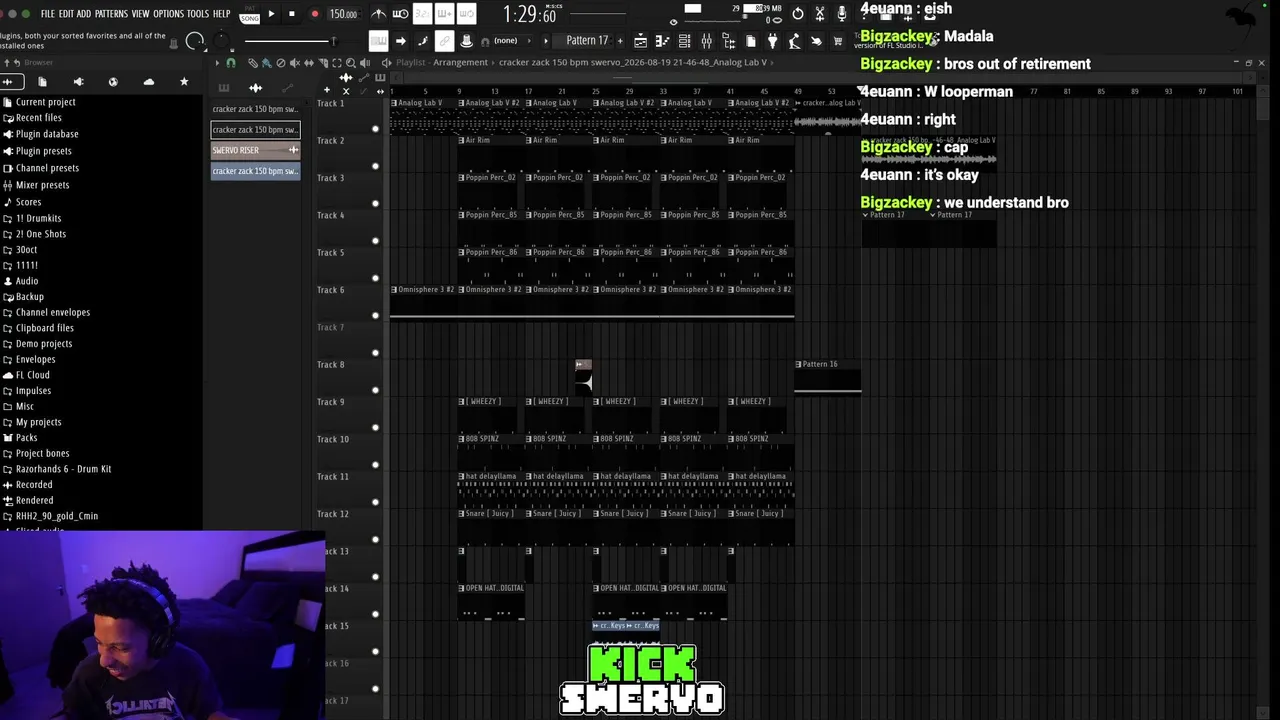Click the Stop button in transport

tap(292, 14)
